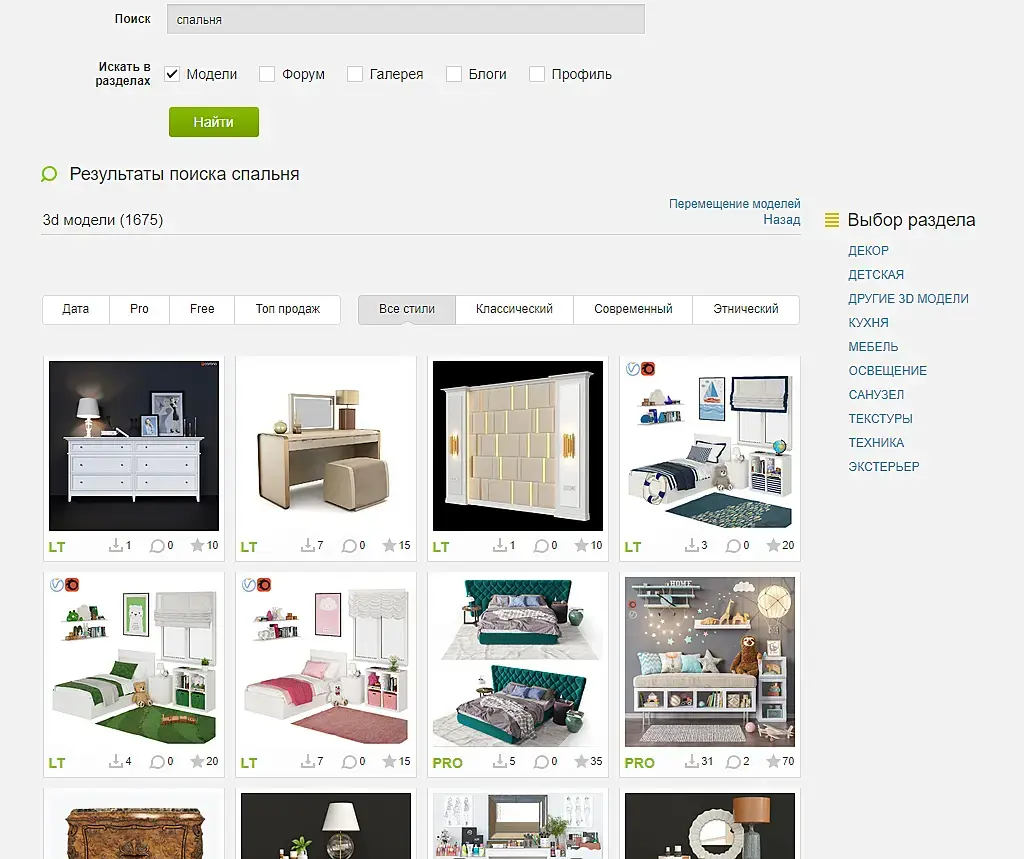Screen dimensions: 1024x859
Task: Click V-Ray badge icon on nautical bedroom card
Action: pos(633,369)
